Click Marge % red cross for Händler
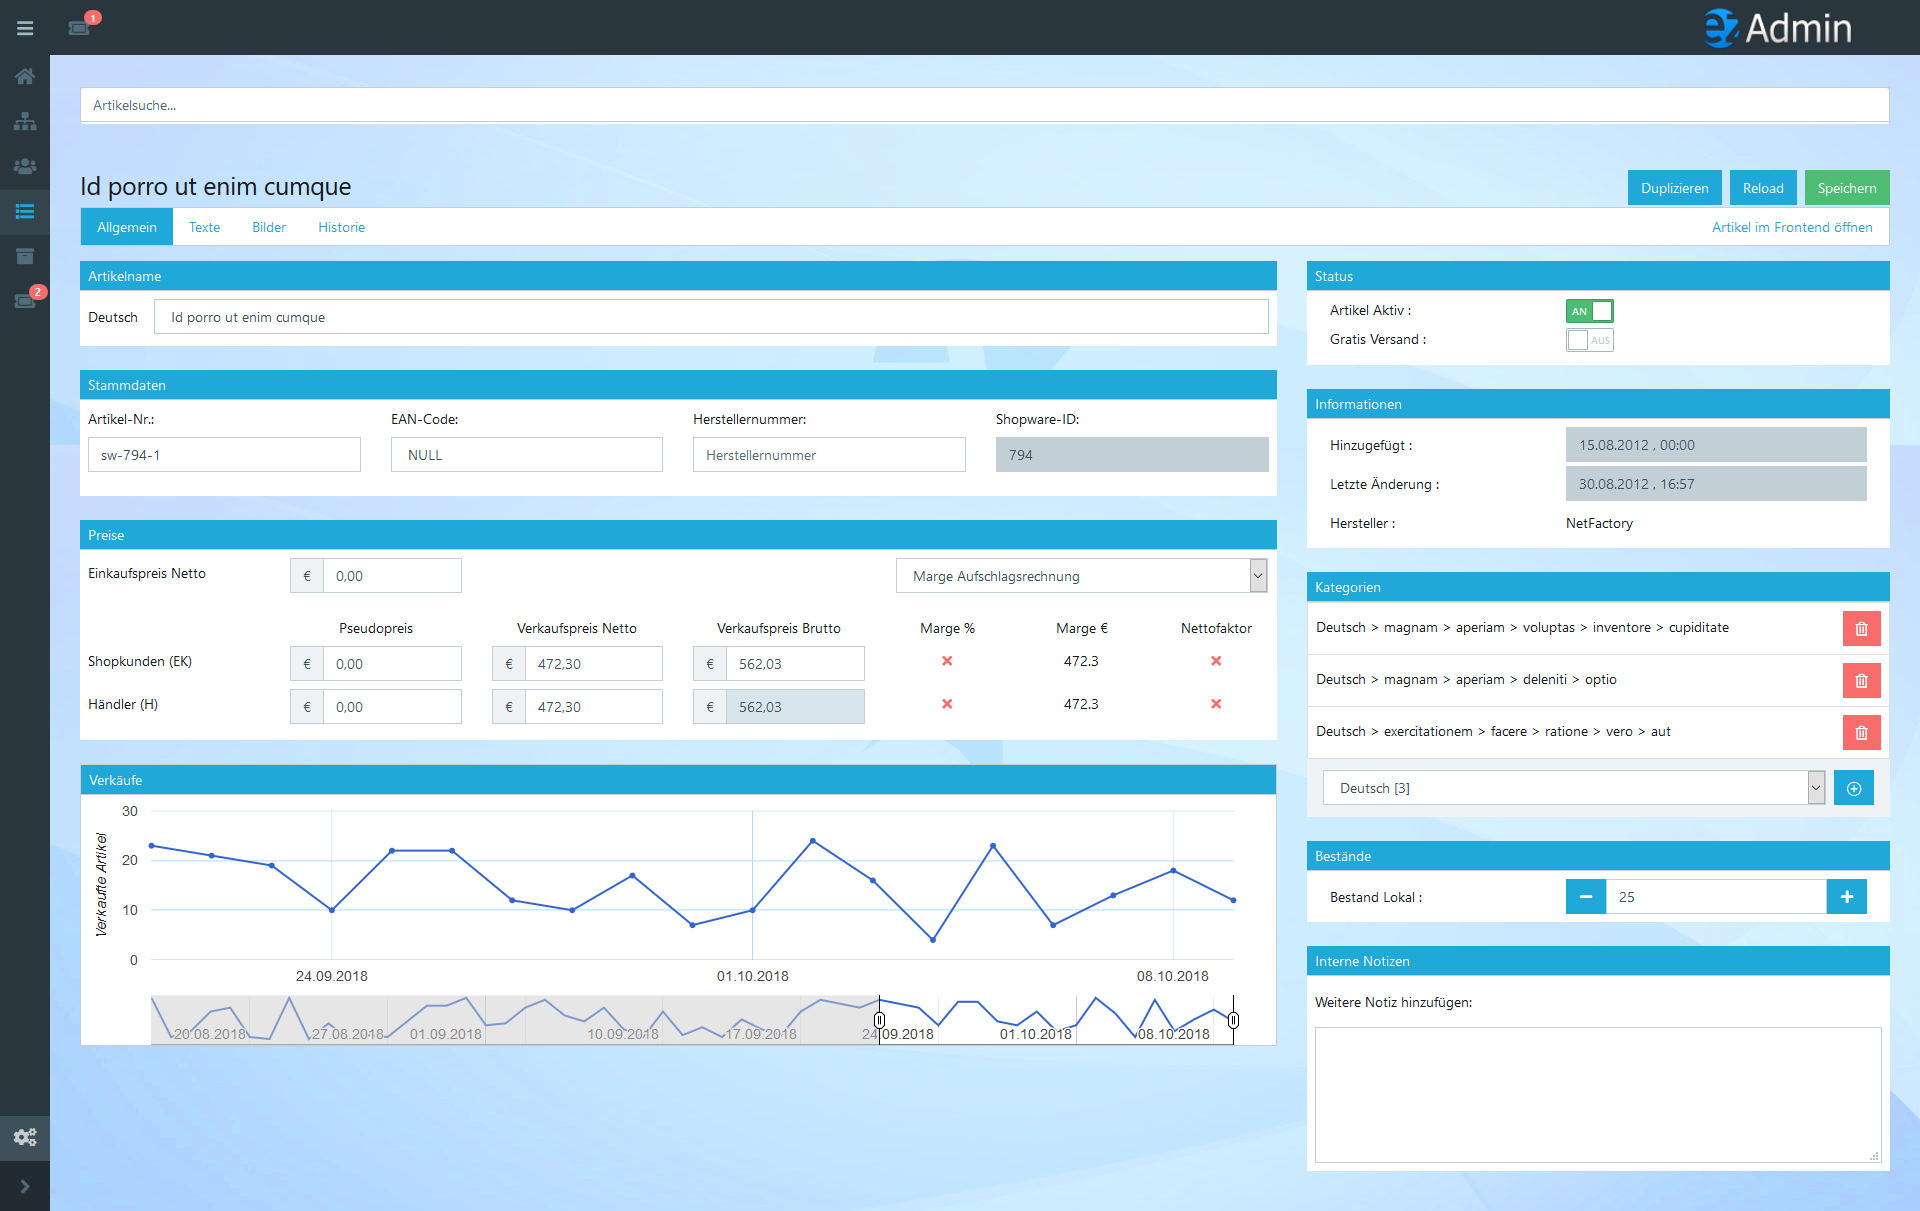The image size is (1920, 1211). 947,704
